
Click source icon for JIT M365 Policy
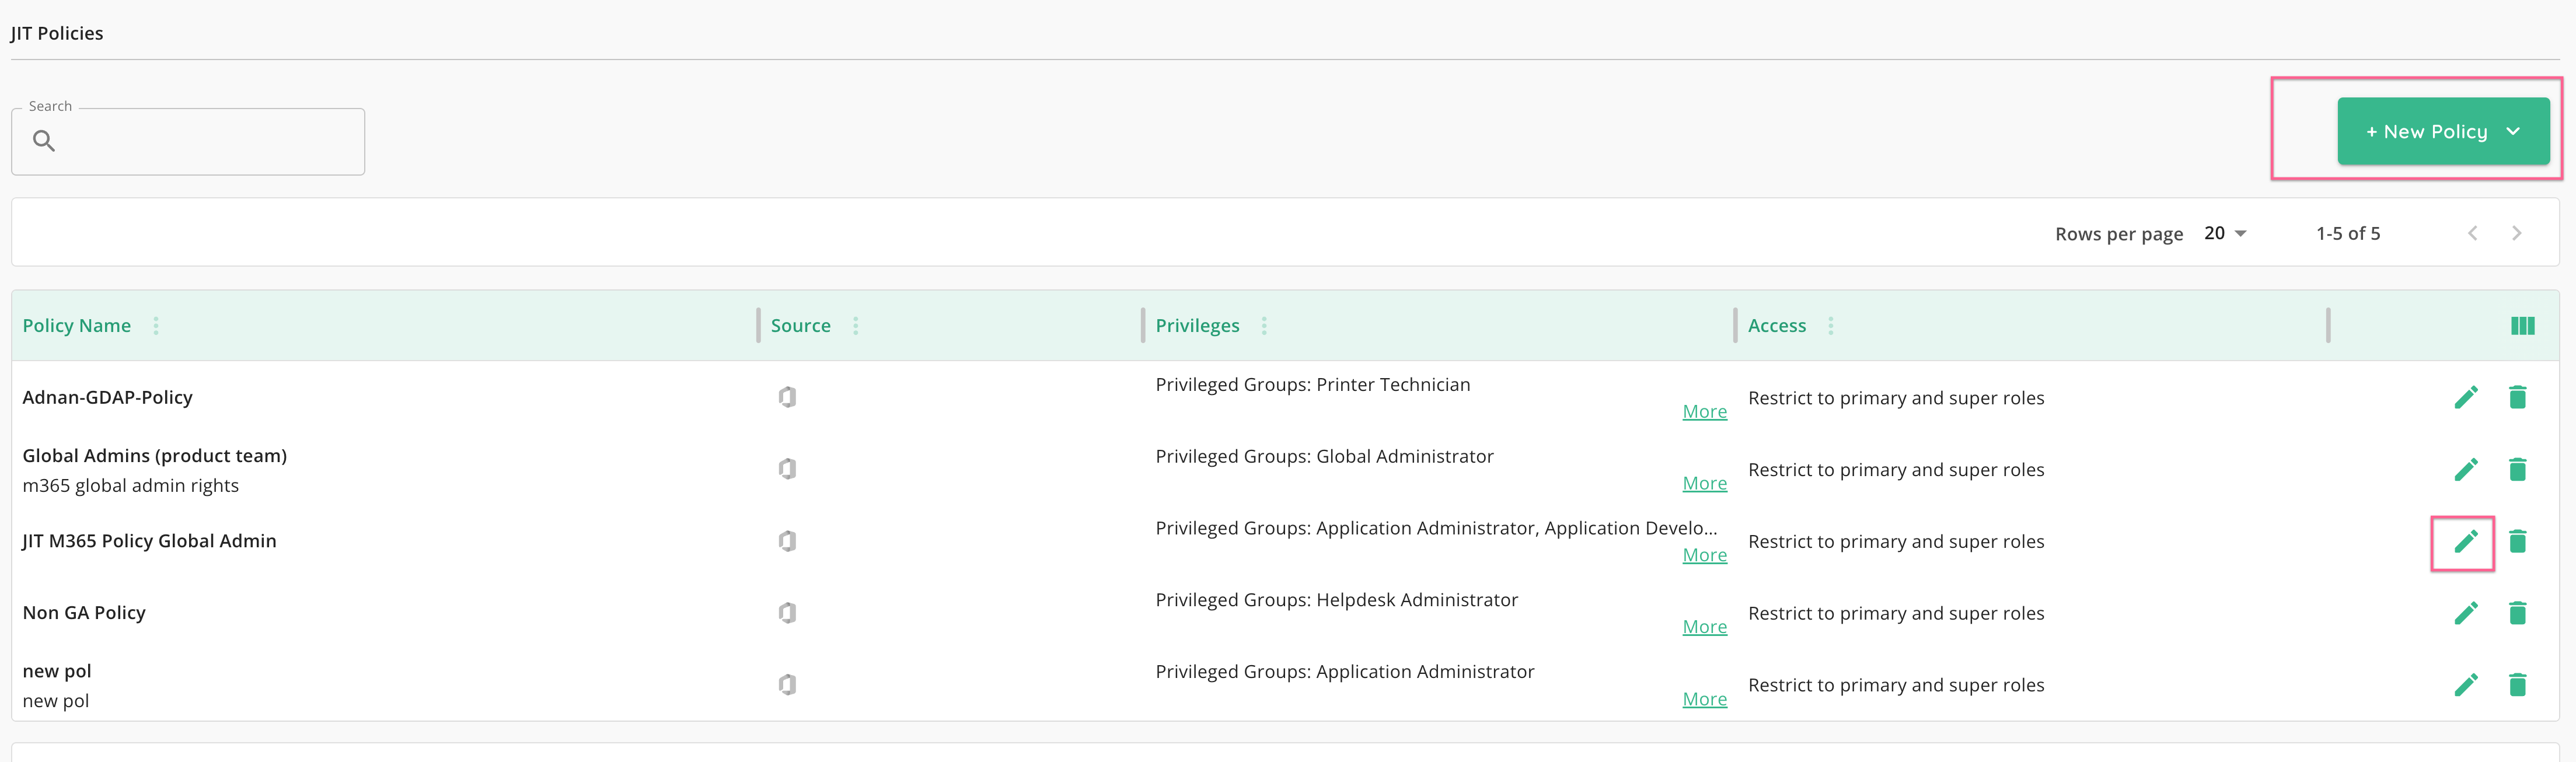(788, 541)
